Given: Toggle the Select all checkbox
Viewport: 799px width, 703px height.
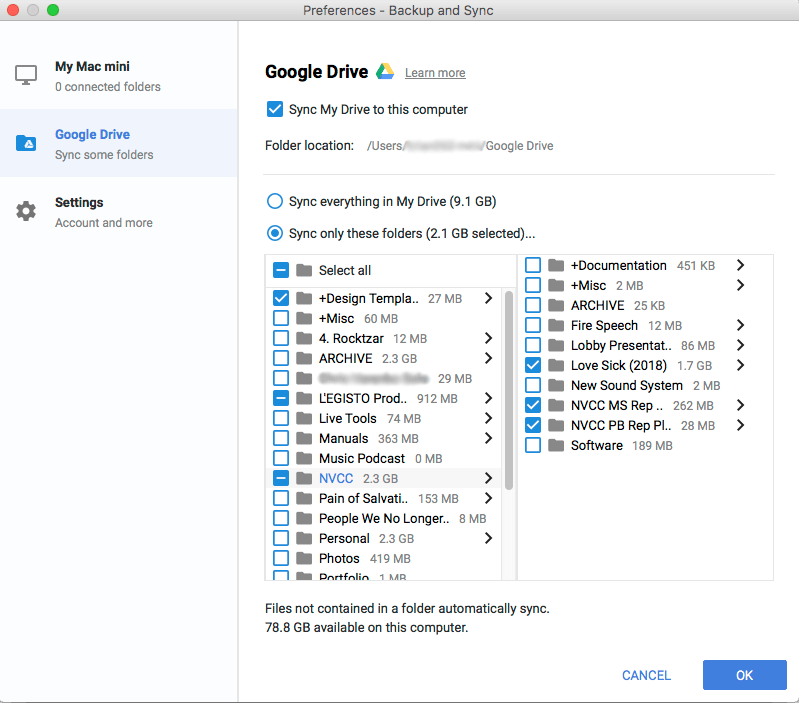Looking at the screenshot, I should pos(281,270).
